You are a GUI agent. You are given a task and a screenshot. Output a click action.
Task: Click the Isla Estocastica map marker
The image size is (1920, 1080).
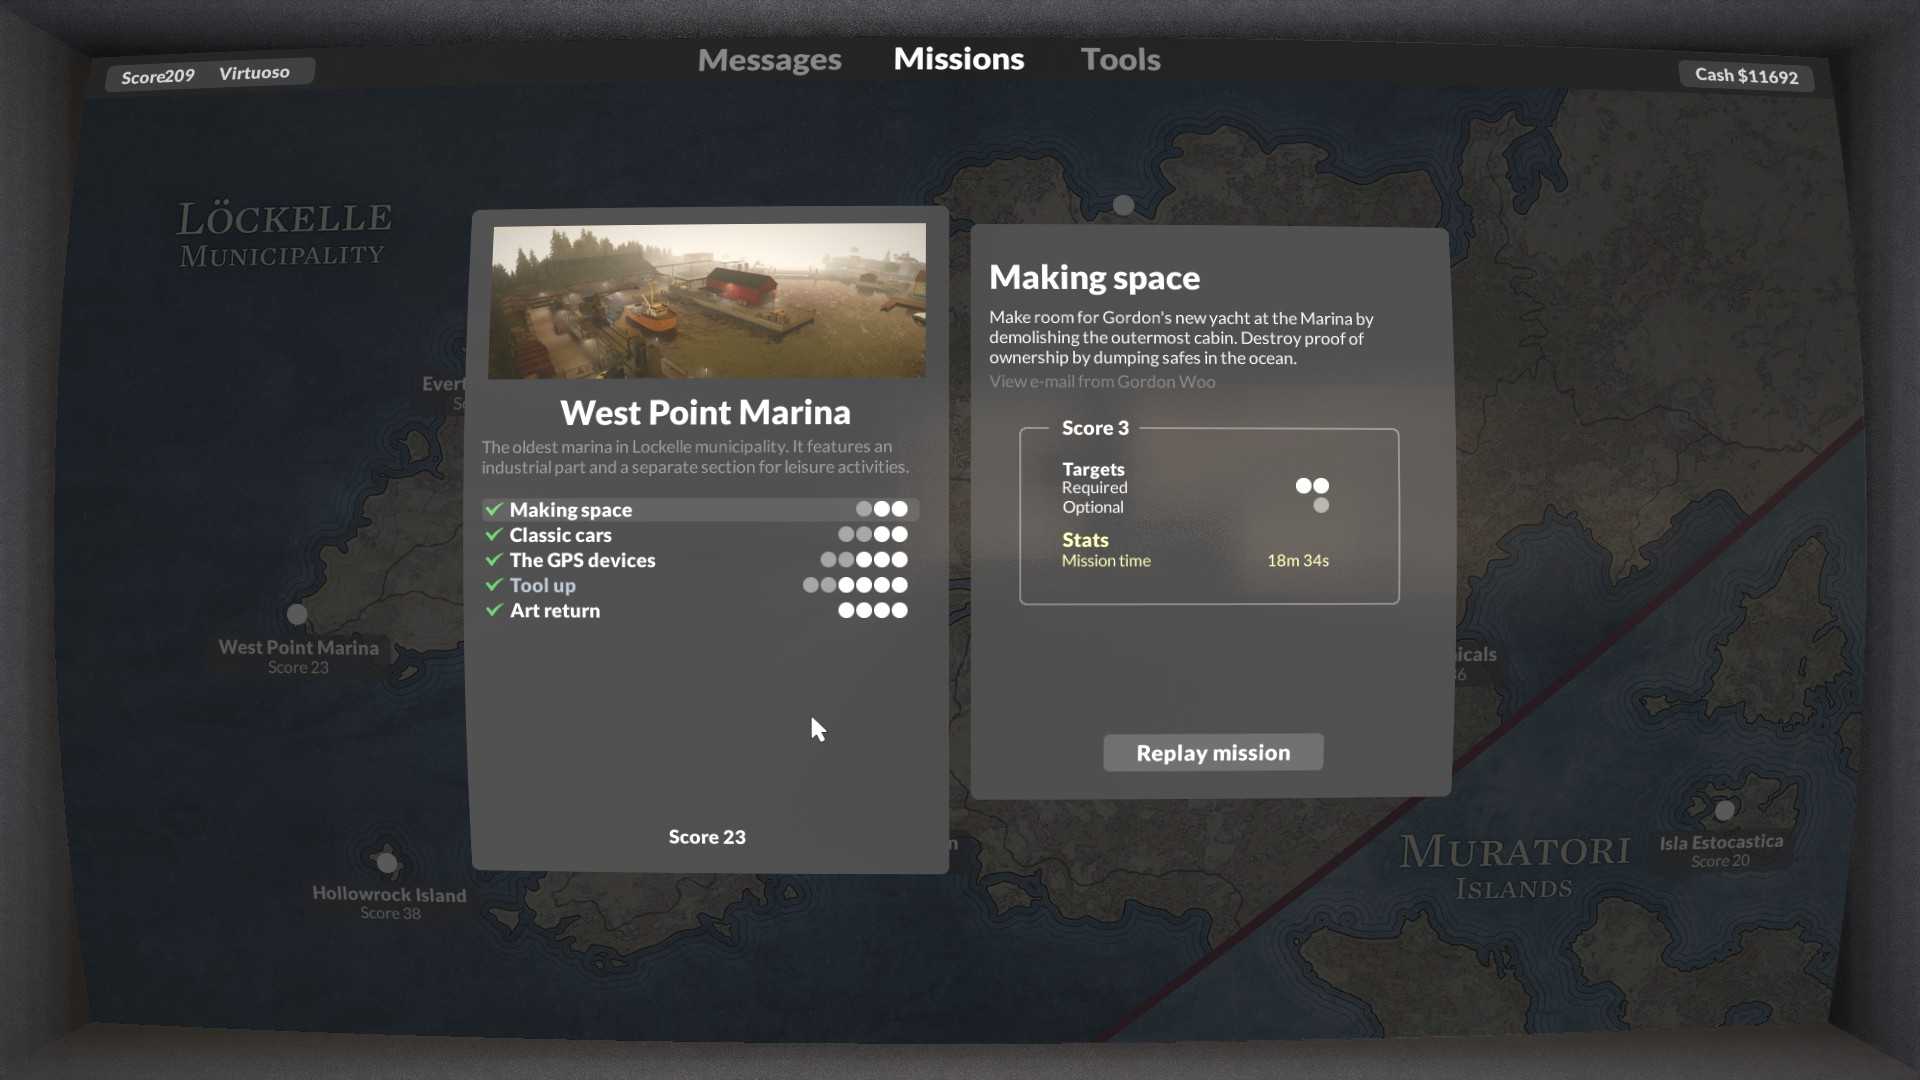pyautogui.click(x=1724, y=809)
